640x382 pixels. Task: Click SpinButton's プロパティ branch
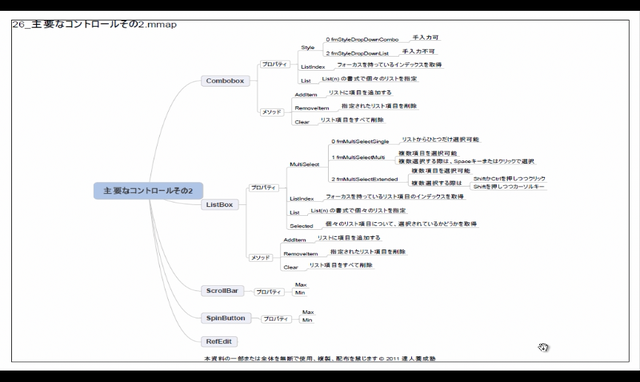(x=276, y=319)
